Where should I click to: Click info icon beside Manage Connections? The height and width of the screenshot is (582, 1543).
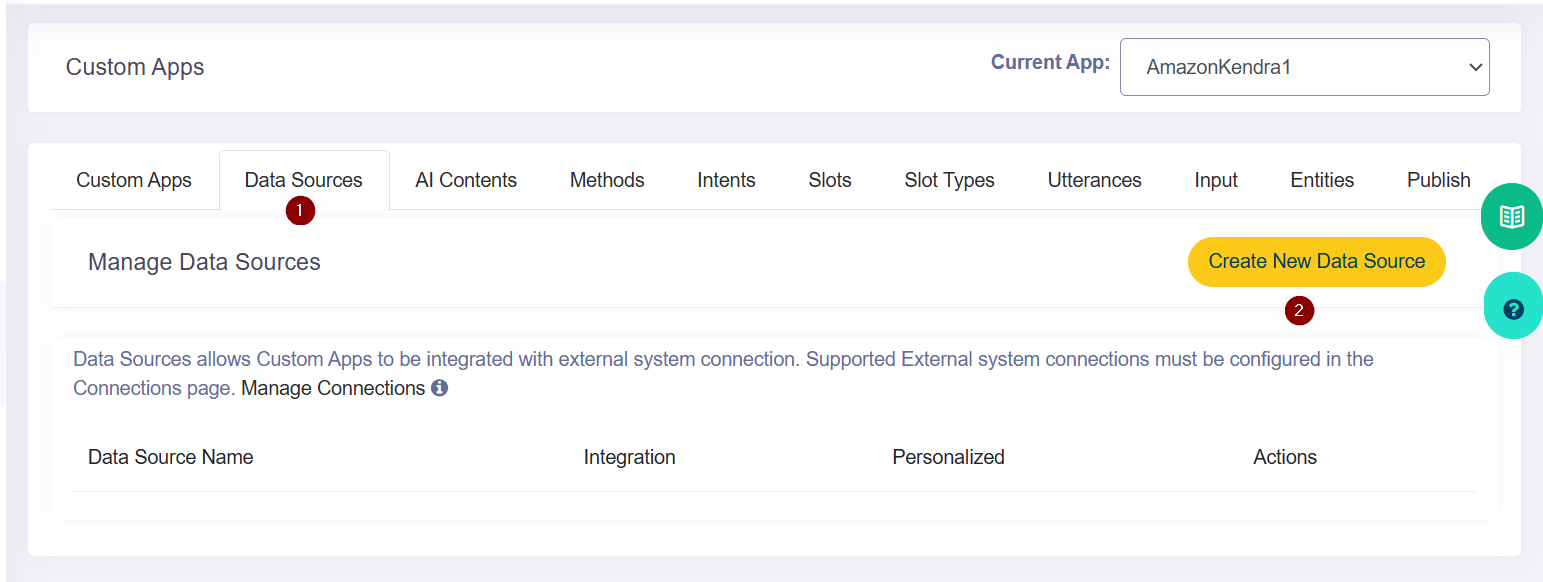pyautogui.click(x=439, y=388)
